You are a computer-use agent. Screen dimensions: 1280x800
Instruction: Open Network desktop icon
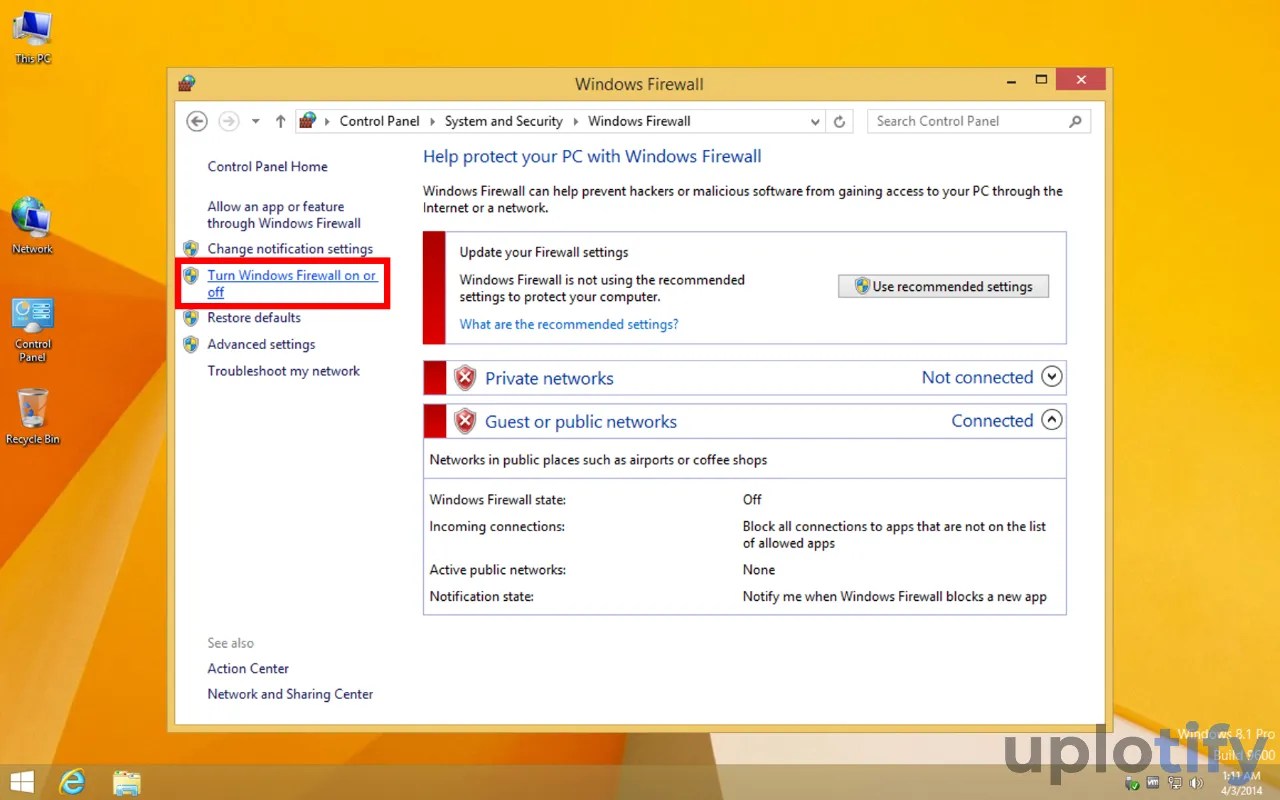pos(32,225)
